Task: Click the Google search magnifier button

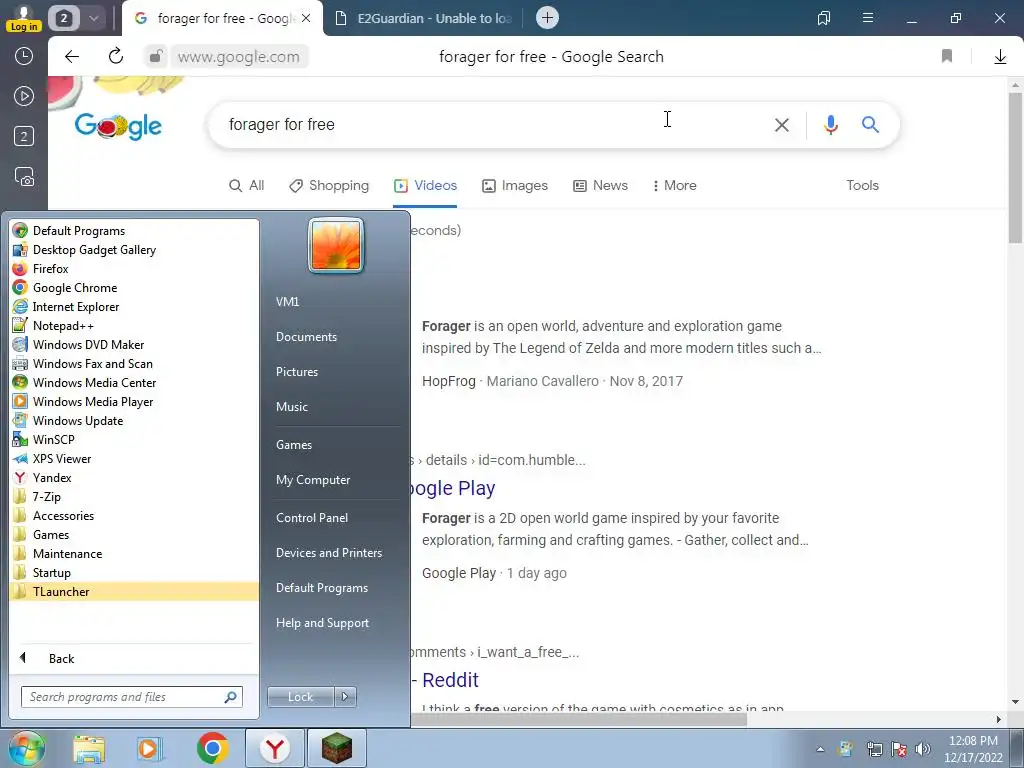Action: 870,124
